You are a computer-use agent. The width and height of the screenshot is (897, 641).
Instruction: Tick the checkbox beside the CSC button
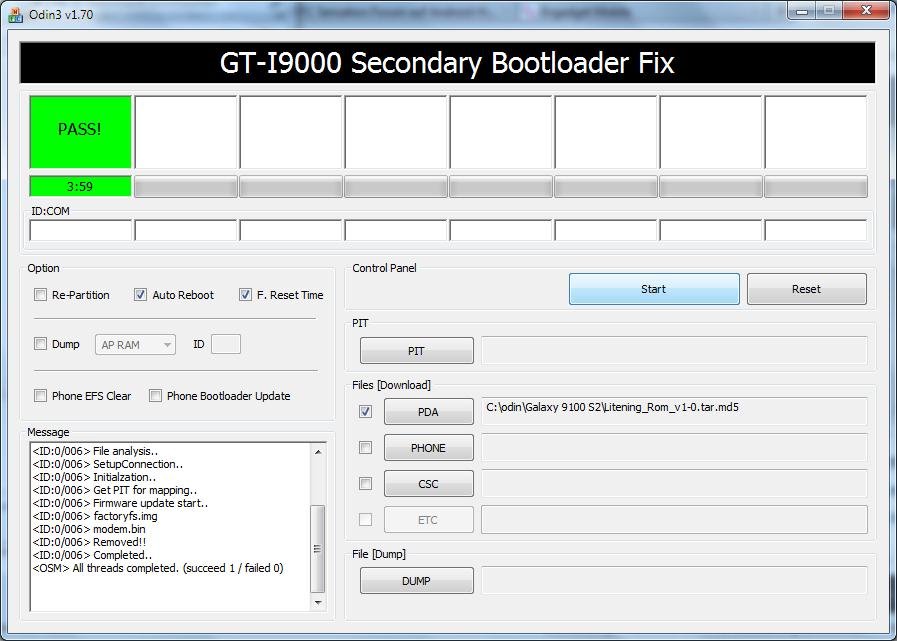365,484
